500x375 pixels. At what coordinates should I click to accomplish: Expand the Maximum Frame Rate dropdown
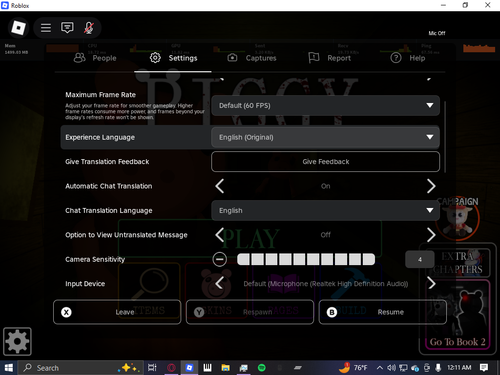point(325,106)
